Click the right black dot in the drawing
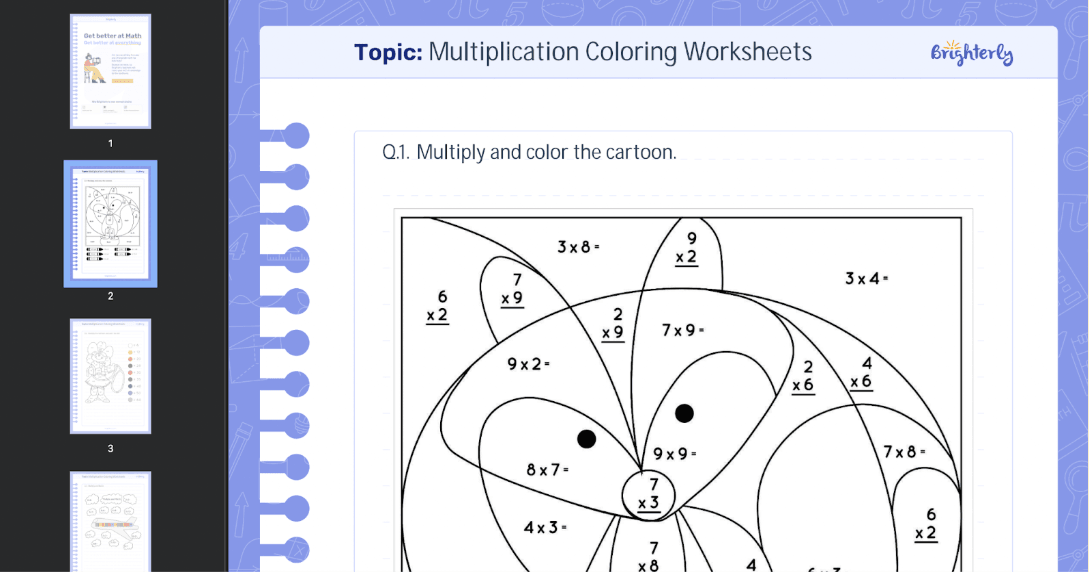 (x=684, y=413)
